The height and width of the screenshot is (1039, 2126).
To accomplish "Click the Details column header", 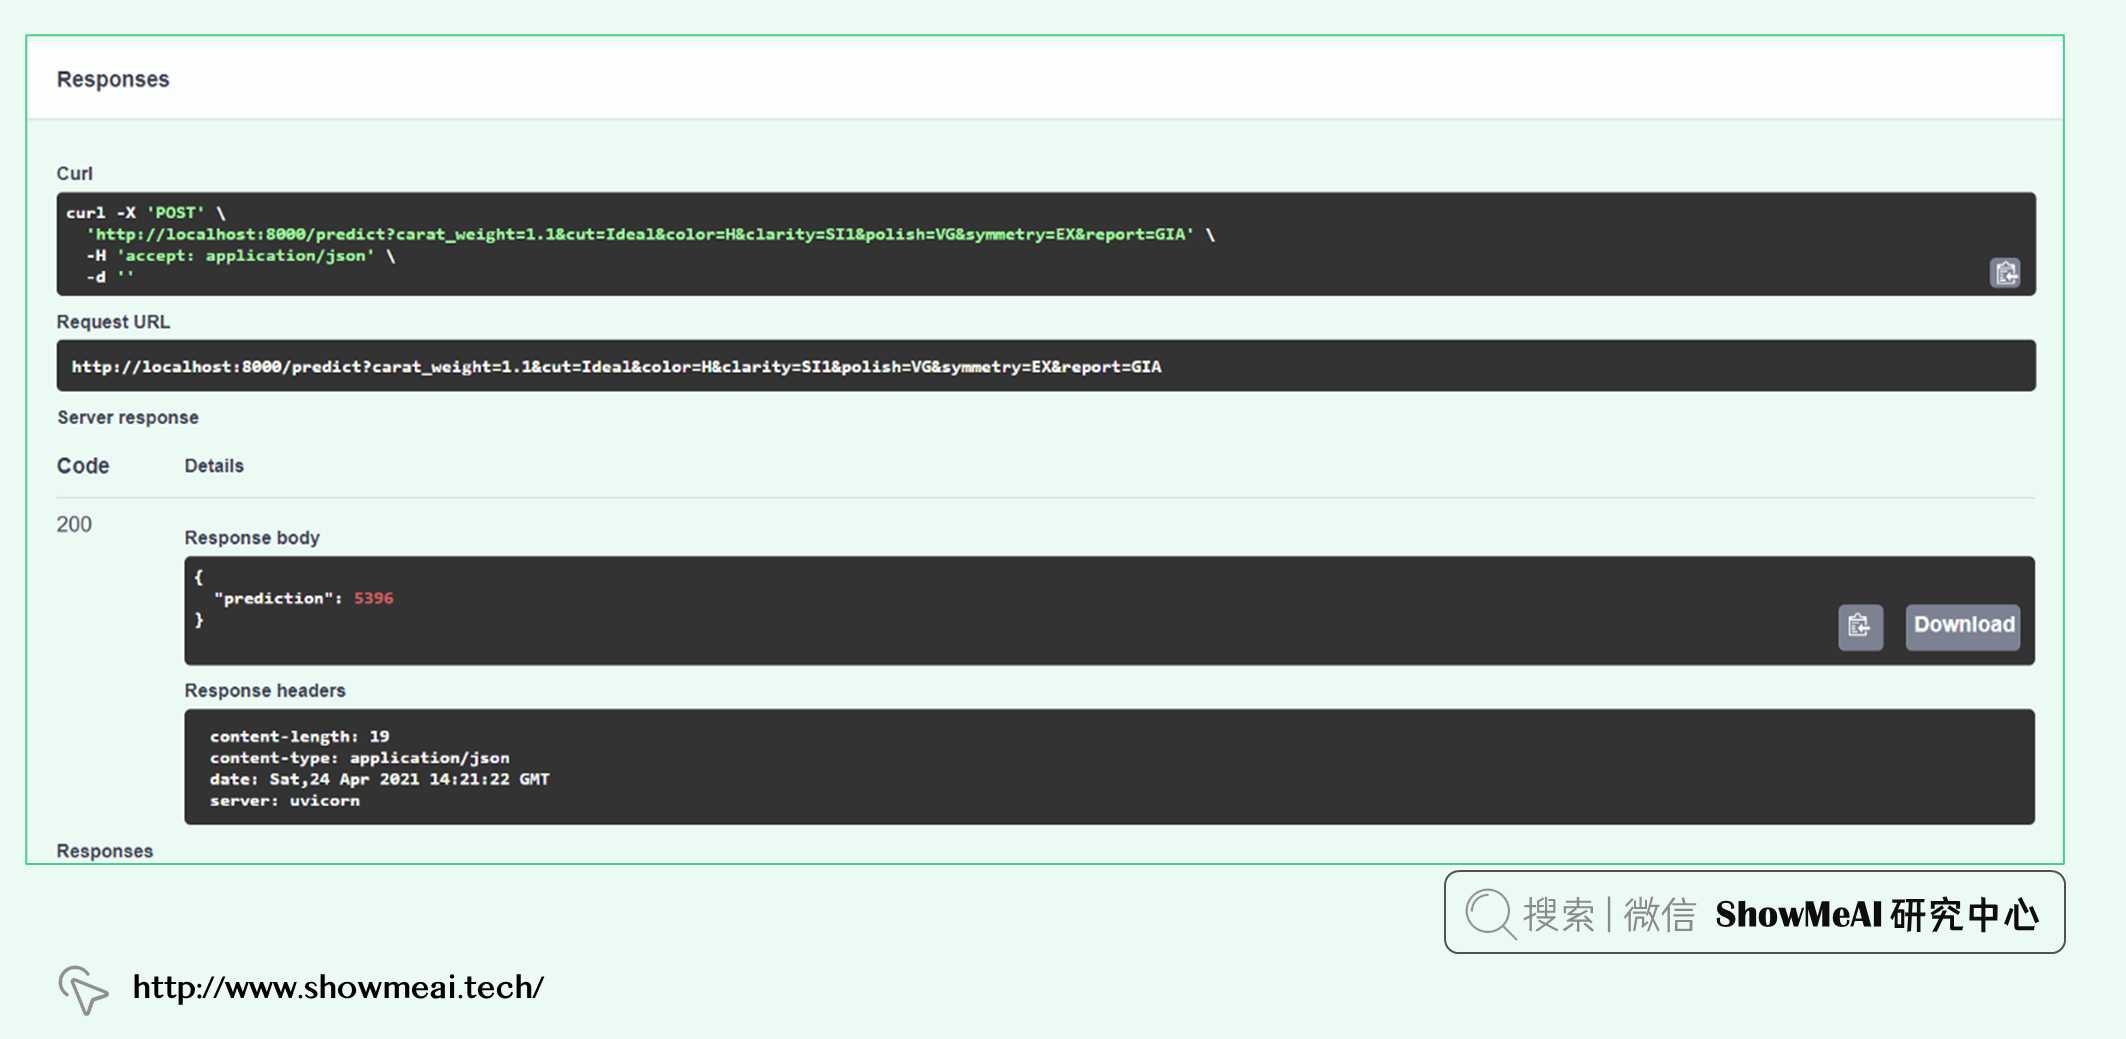I will tap(214, 466).
